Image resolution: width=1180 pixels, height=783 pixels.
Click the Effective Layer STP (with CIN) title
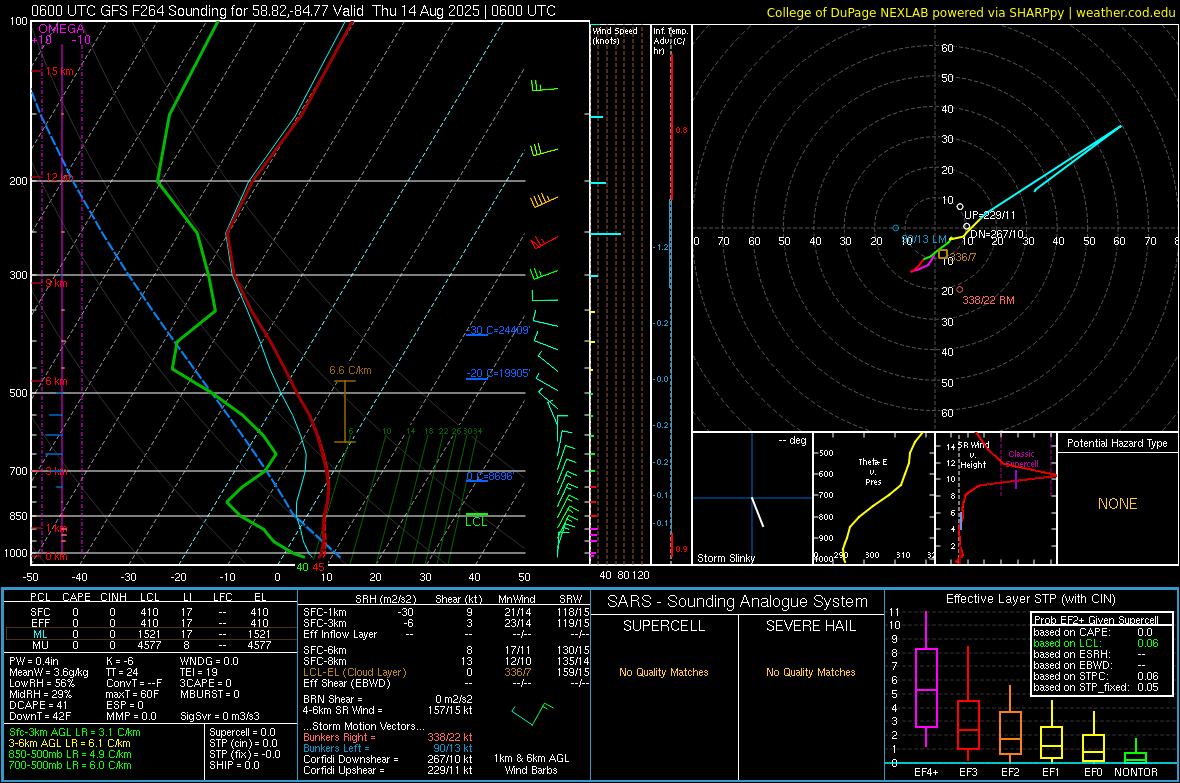pyautogui.click(x=1030, y=599)
